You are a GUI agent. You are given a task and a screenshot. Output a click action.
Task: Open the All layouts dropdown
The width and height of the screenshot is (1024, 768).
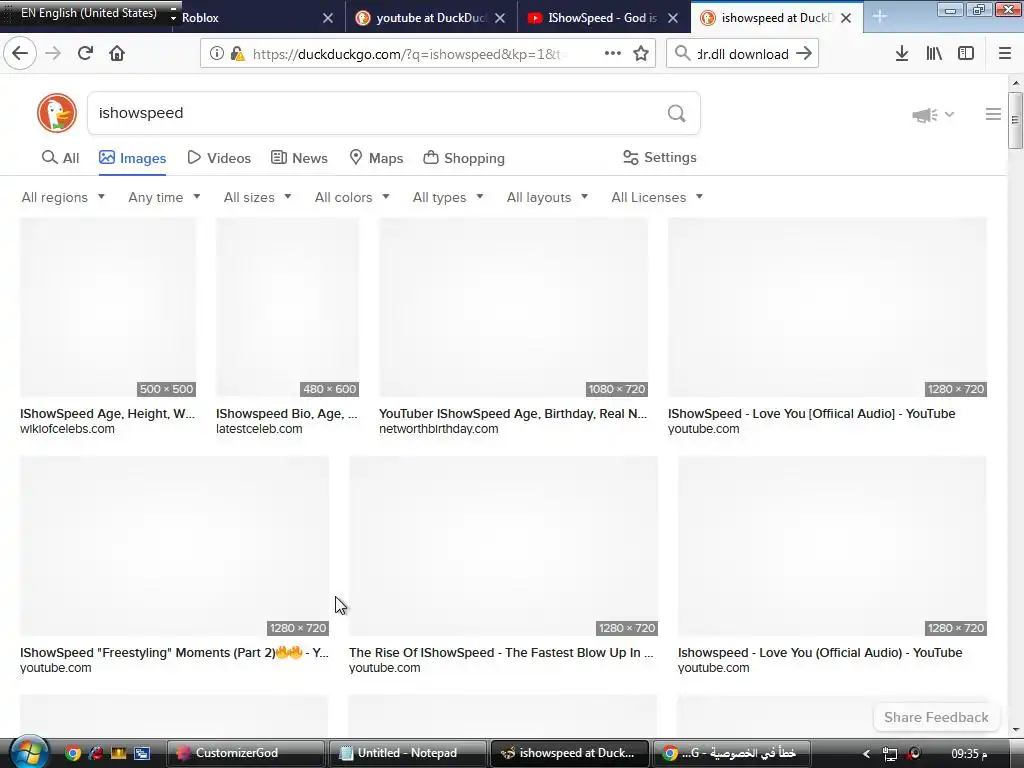click(x=547, y=197)
